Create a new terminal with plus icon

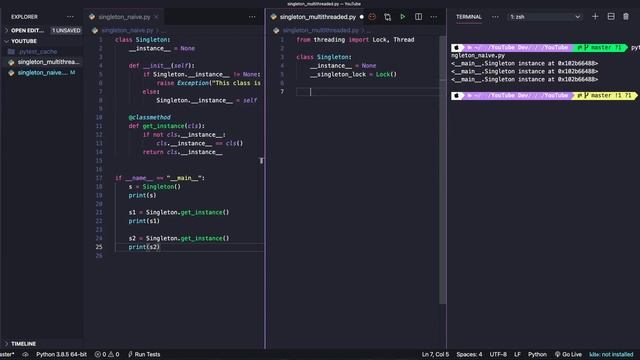(595, 16)
